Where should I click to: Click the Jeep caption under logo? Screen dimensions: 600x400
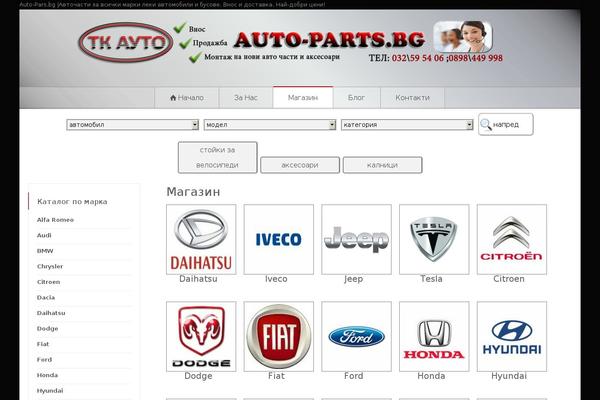[354, 279]
